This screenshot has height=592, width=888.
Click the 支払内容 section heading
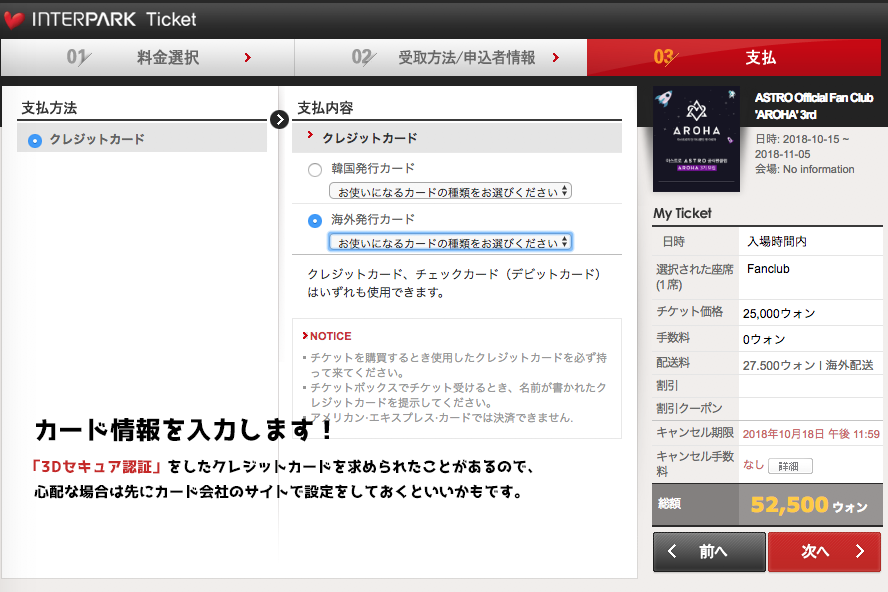point(326,108)
